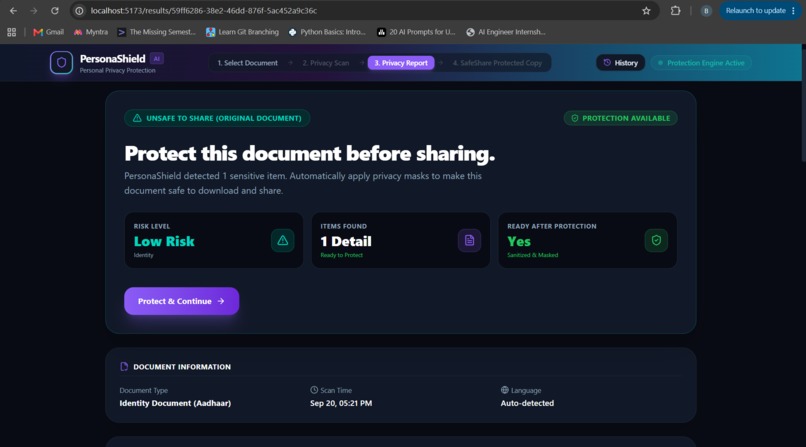The height and width of the screenshot is (447, 806).
Task: Click the browser back arrow
Action: click(x=13, y=11)
